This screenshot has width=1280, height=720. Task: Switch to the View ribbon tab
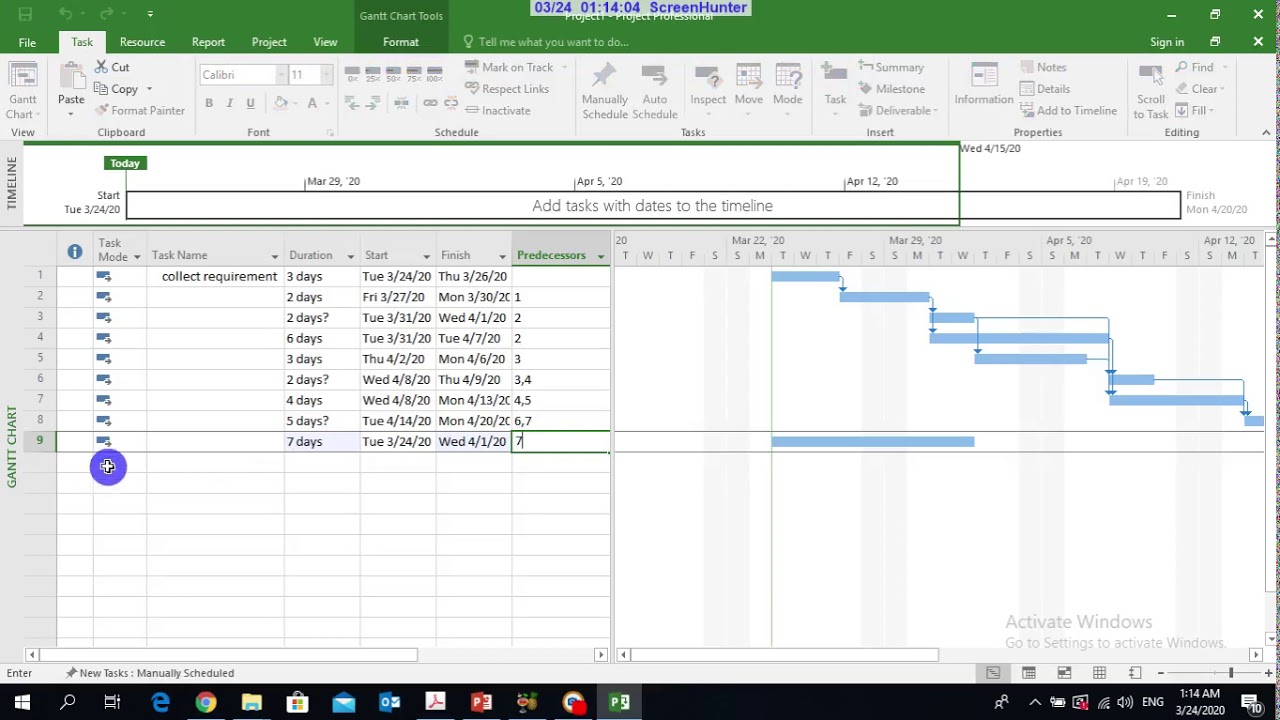(325, 42)
